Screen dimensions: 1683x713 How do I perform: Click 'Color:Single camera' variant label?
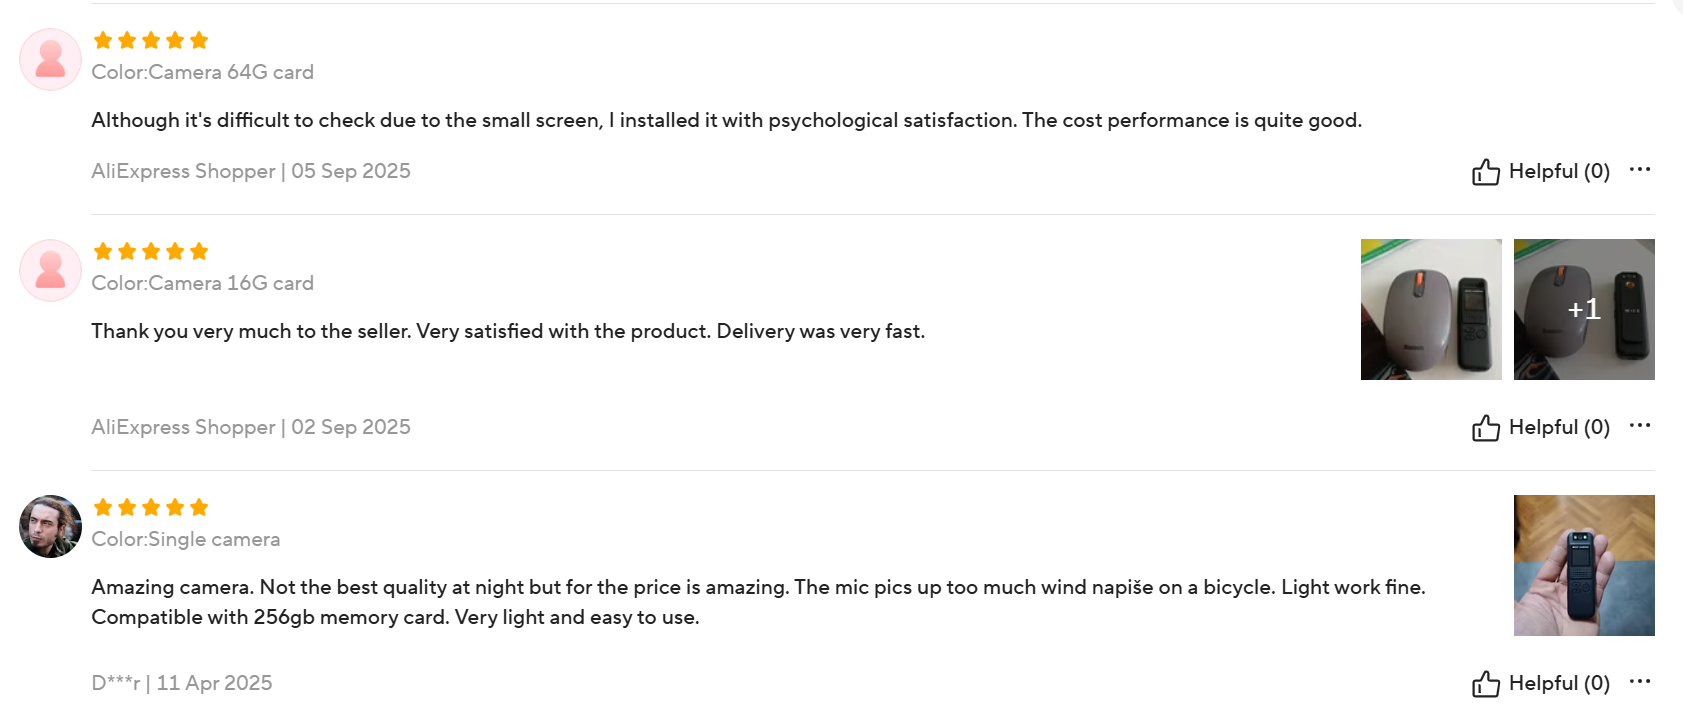click(x=185, y=539)
